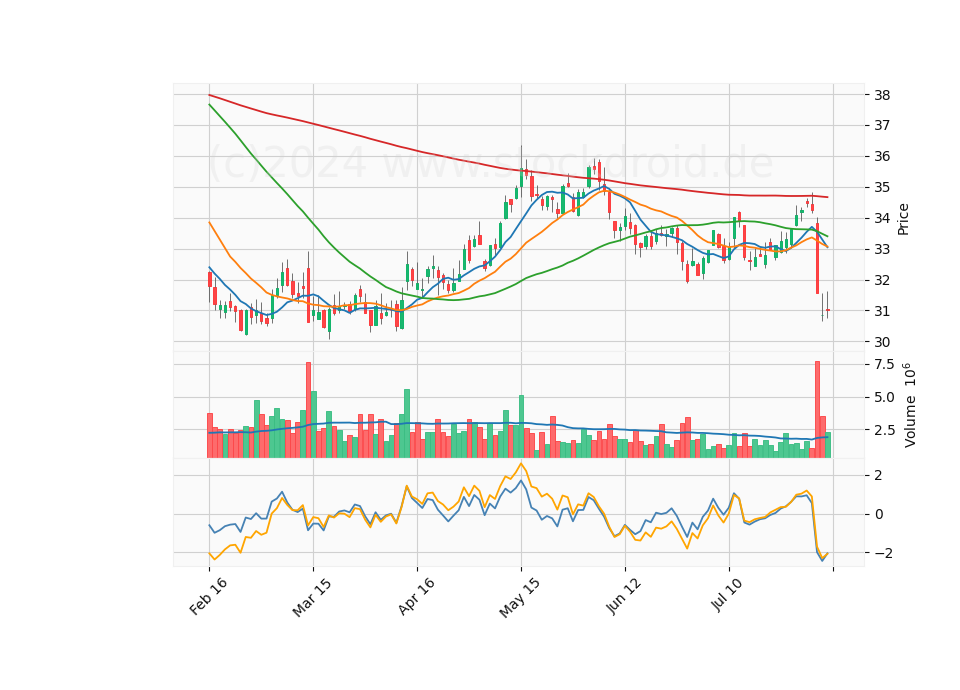Click the 30 price axis value
The height and width of the screenshot is (690, 960).
882,342
